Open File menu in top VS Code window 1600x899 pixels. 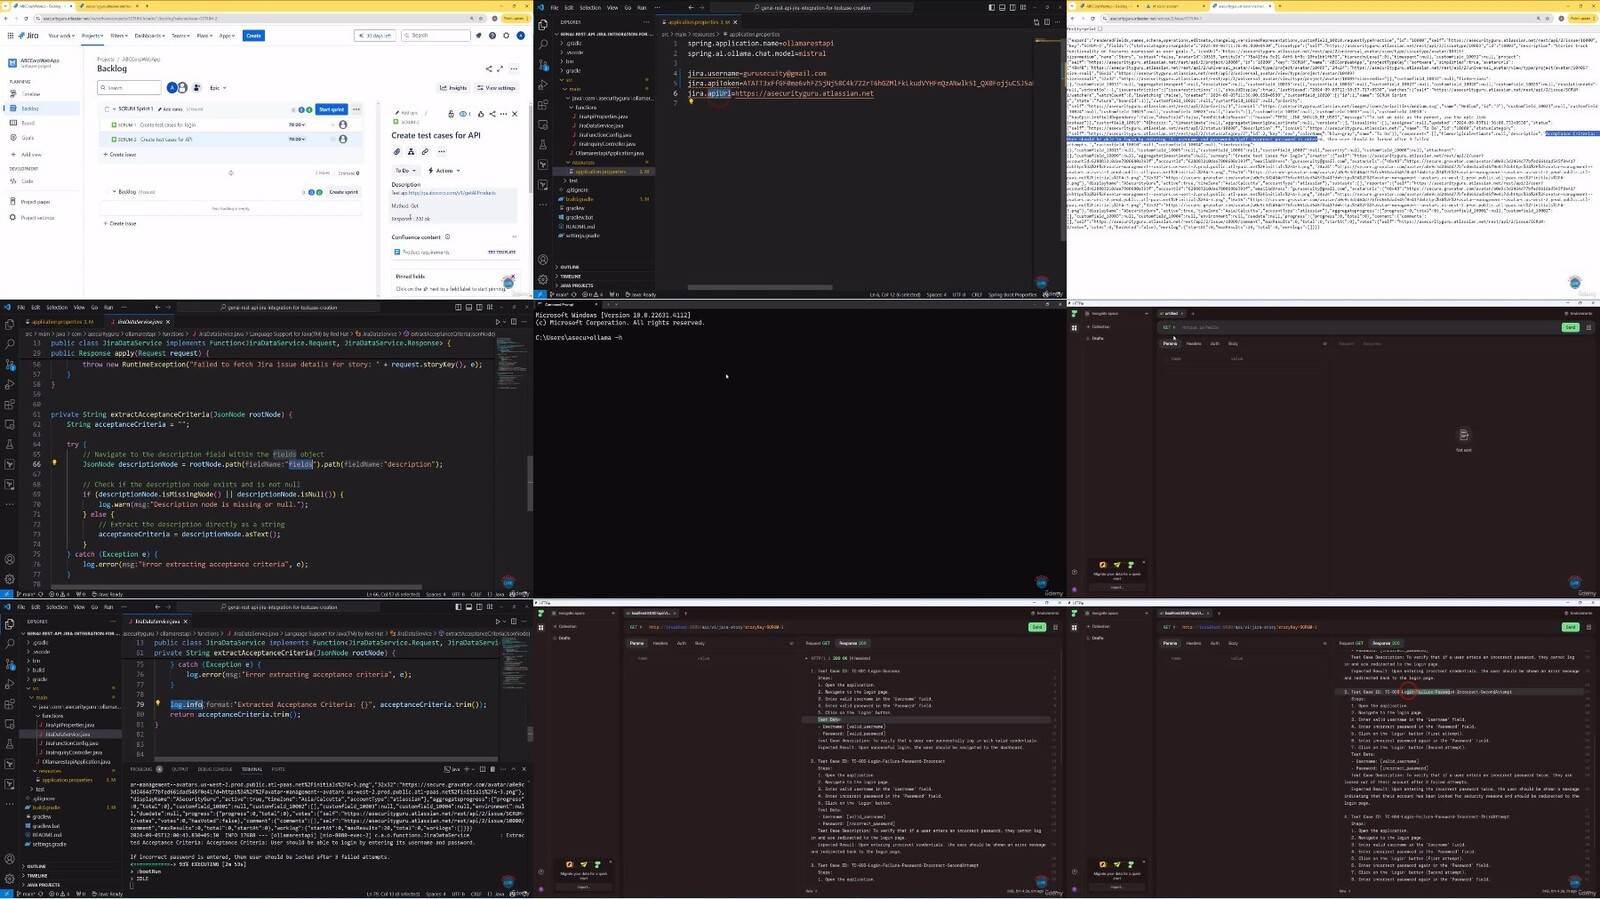pos(554,7)
